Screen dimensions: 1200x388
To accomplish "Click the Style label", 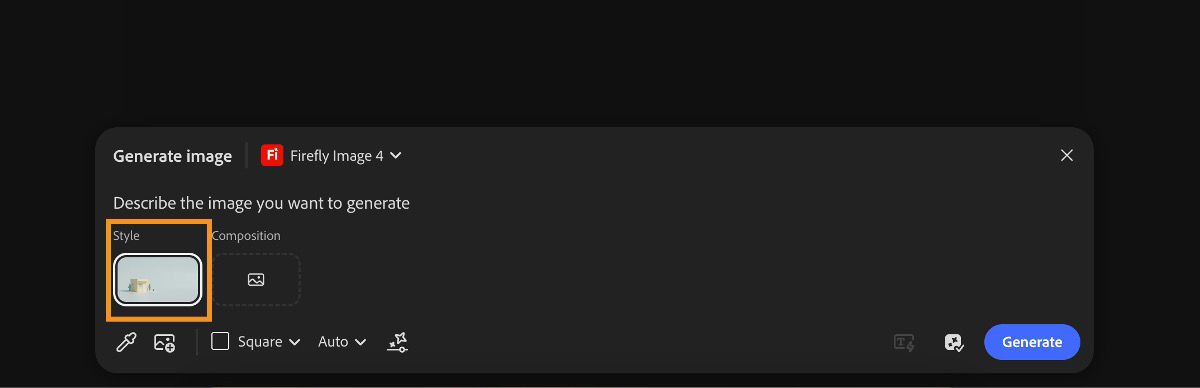I will (x=126, y=236).
